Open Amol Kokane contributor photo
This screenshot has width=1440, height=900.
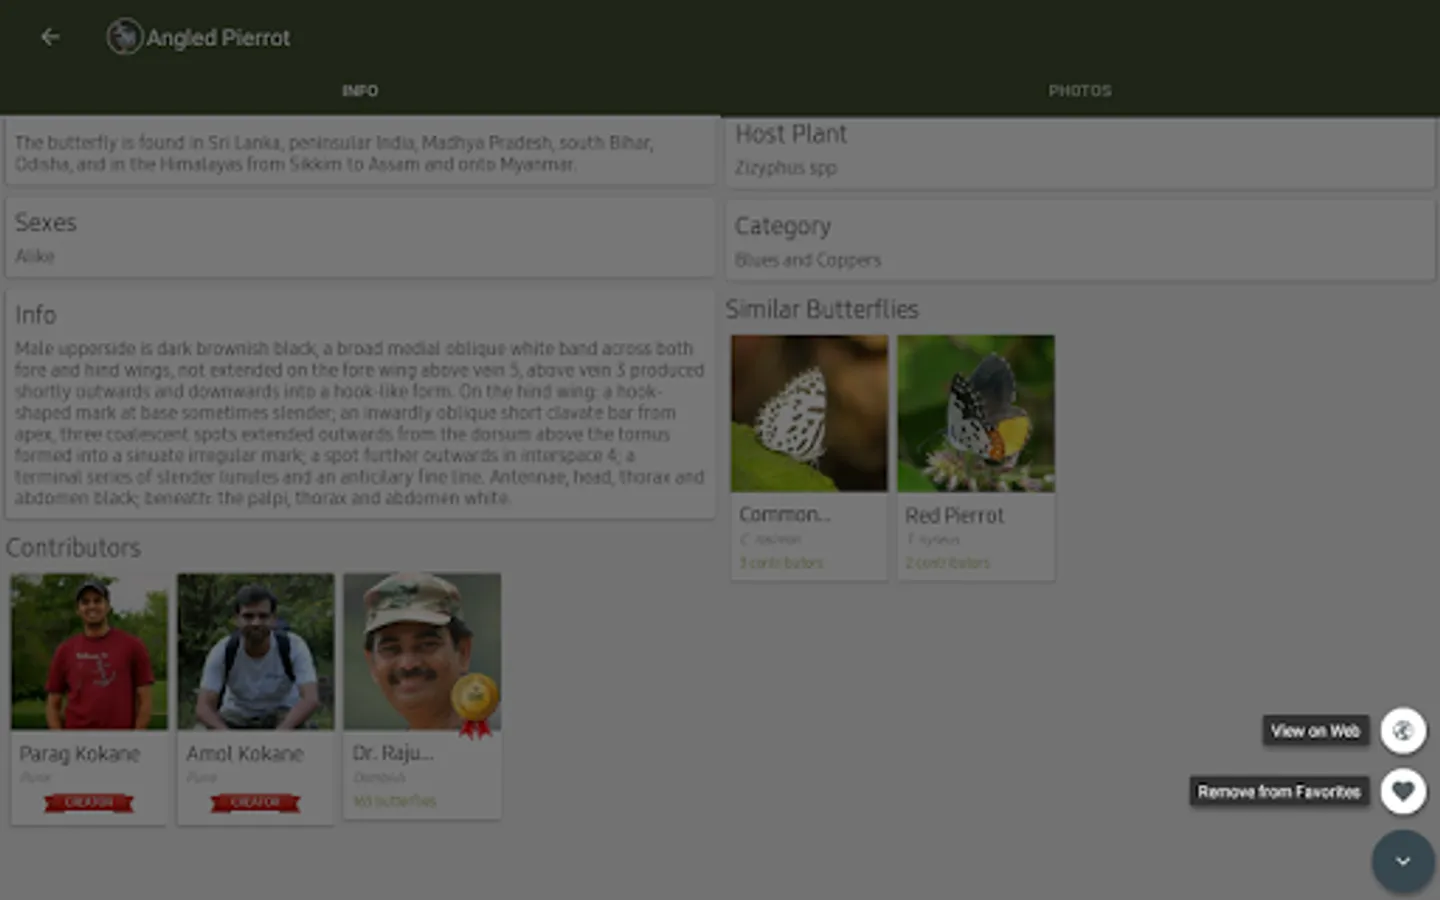pyautogui.click(x=256, y=651)
